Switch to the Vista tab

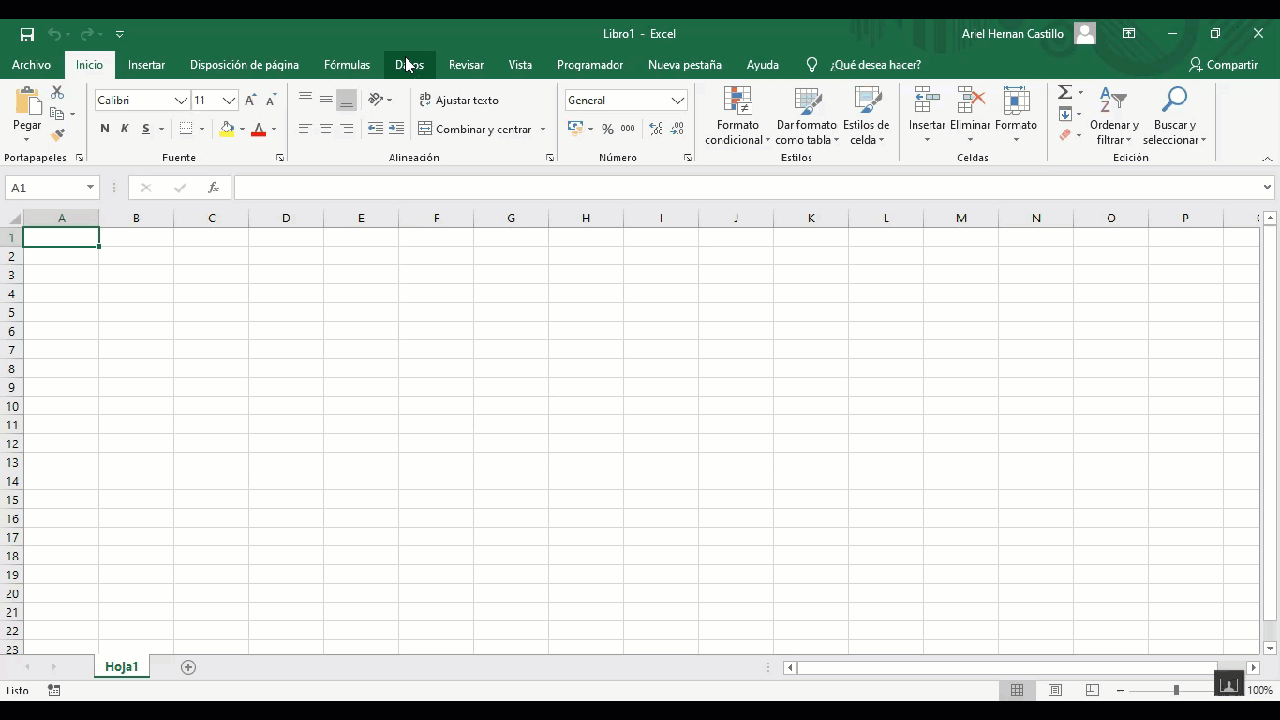[x=520, y=65]
